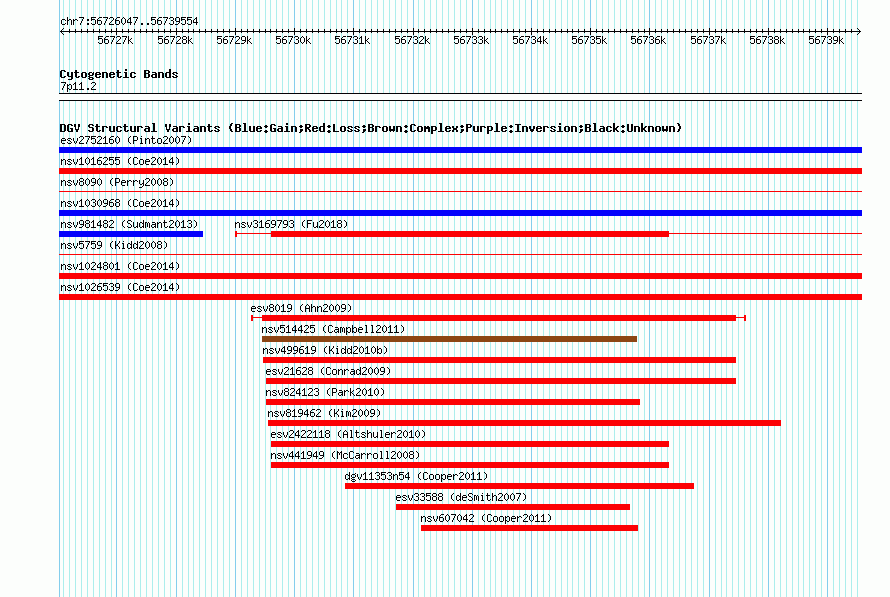Image resolution: width=890 pixels, height=597 pixels.
Task: Click the 56730k ruler position
Action: (x=293, y=41)
